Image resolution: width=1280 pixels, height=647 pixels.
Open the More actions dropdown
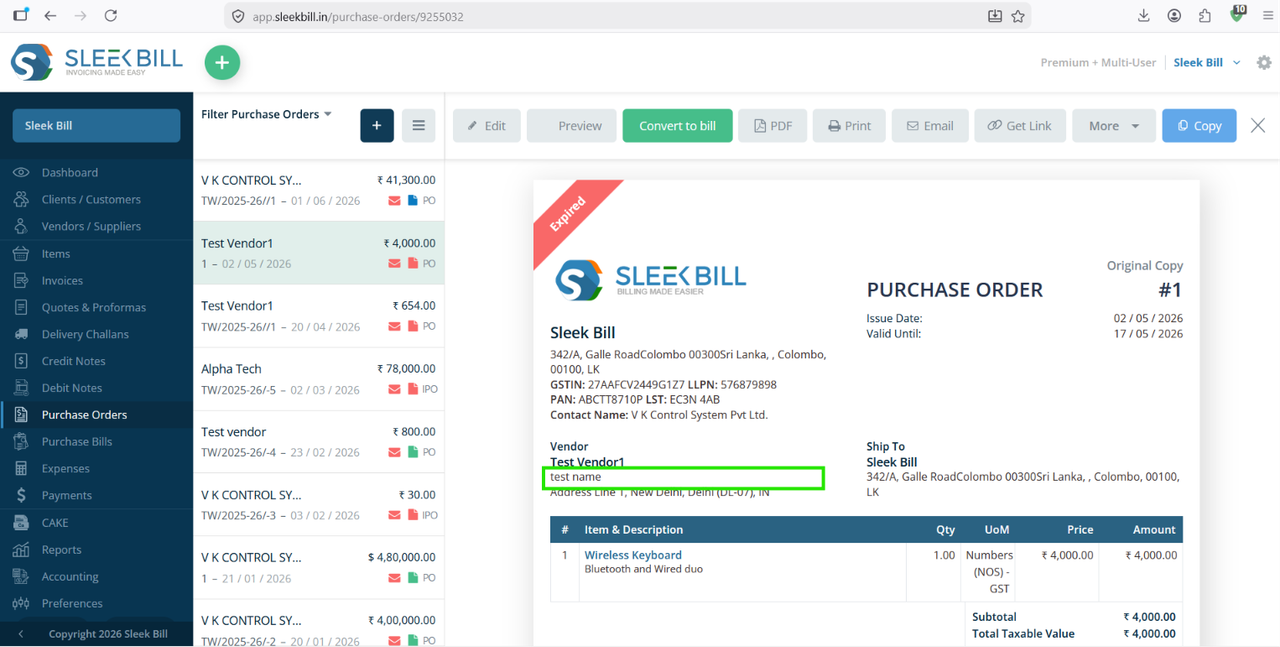point(1113,126)
